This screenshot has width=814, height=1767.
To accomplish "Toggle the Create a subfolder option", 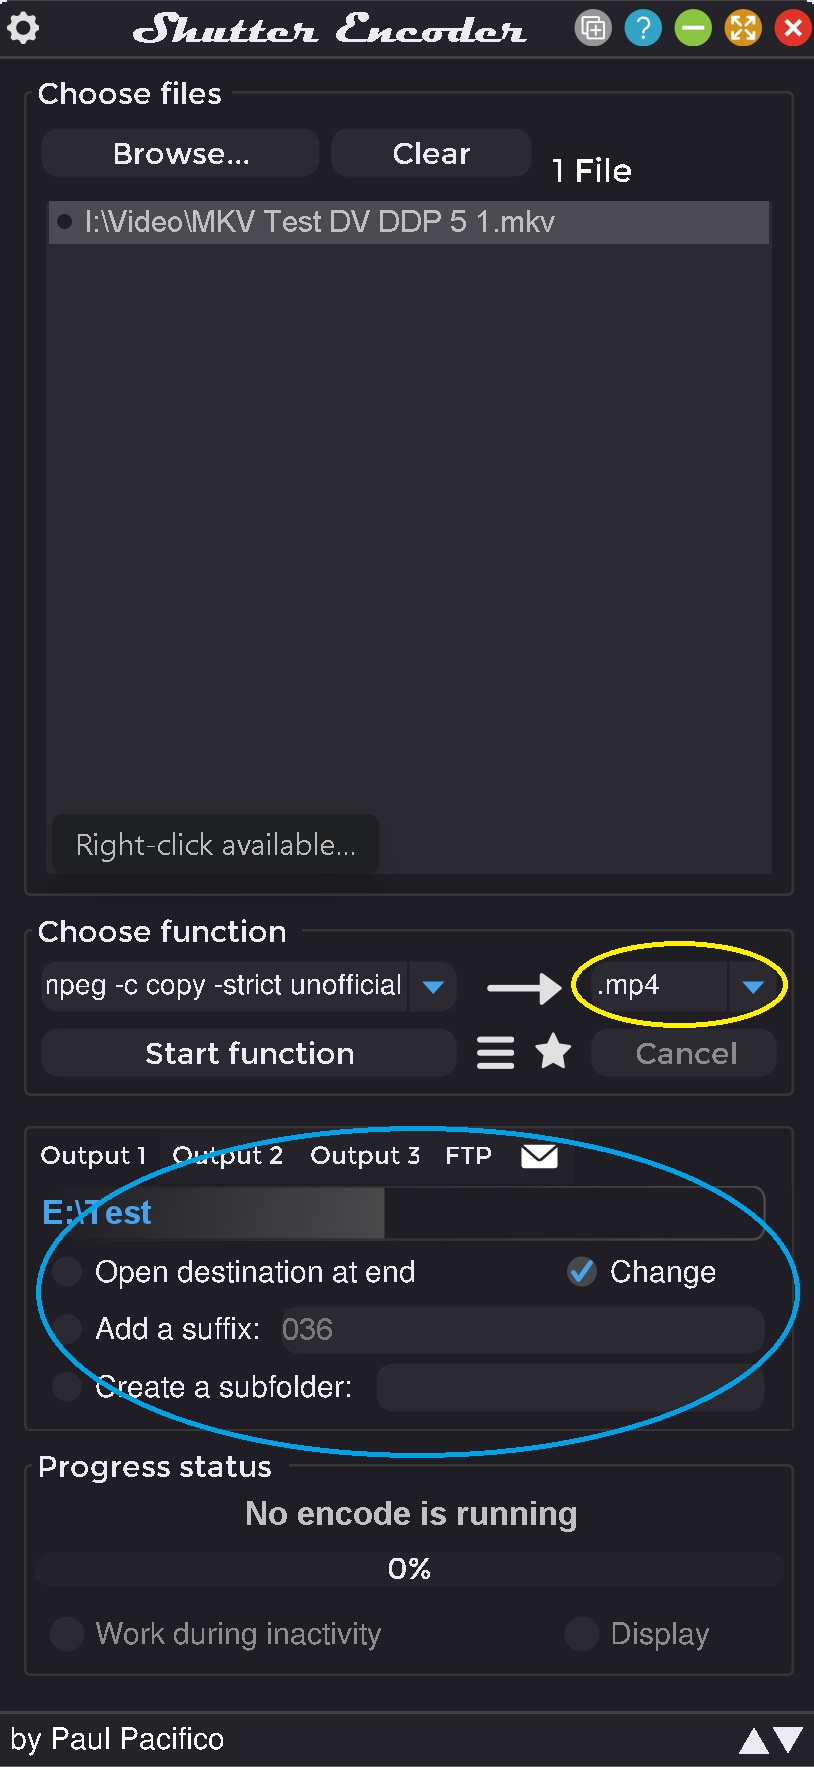I will [x=68, y=1387].
